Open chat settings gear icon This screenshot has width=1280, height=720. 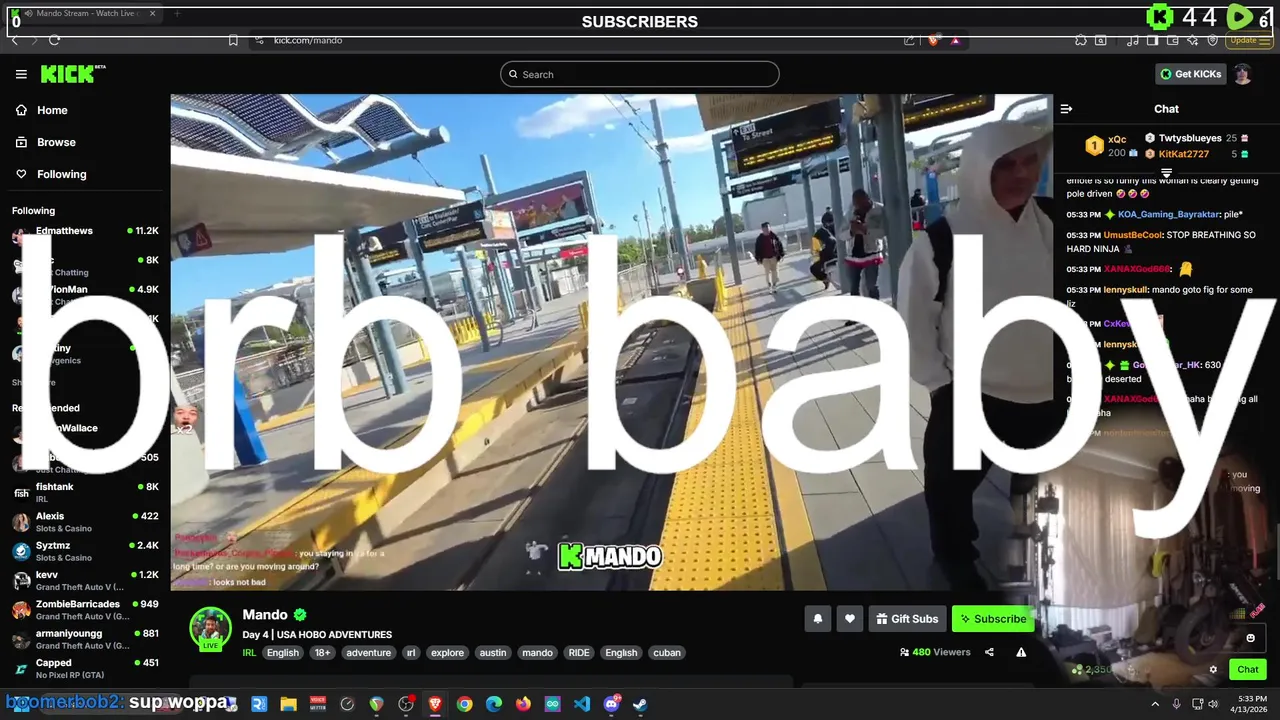pos(1213,670)
